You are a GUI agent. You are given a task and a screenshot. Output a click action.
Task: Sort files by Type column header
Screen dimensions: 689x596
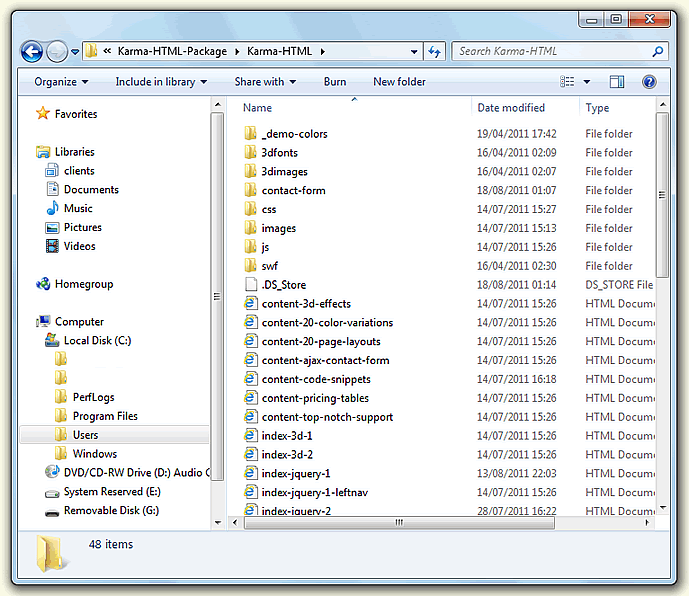coord(597,108)
